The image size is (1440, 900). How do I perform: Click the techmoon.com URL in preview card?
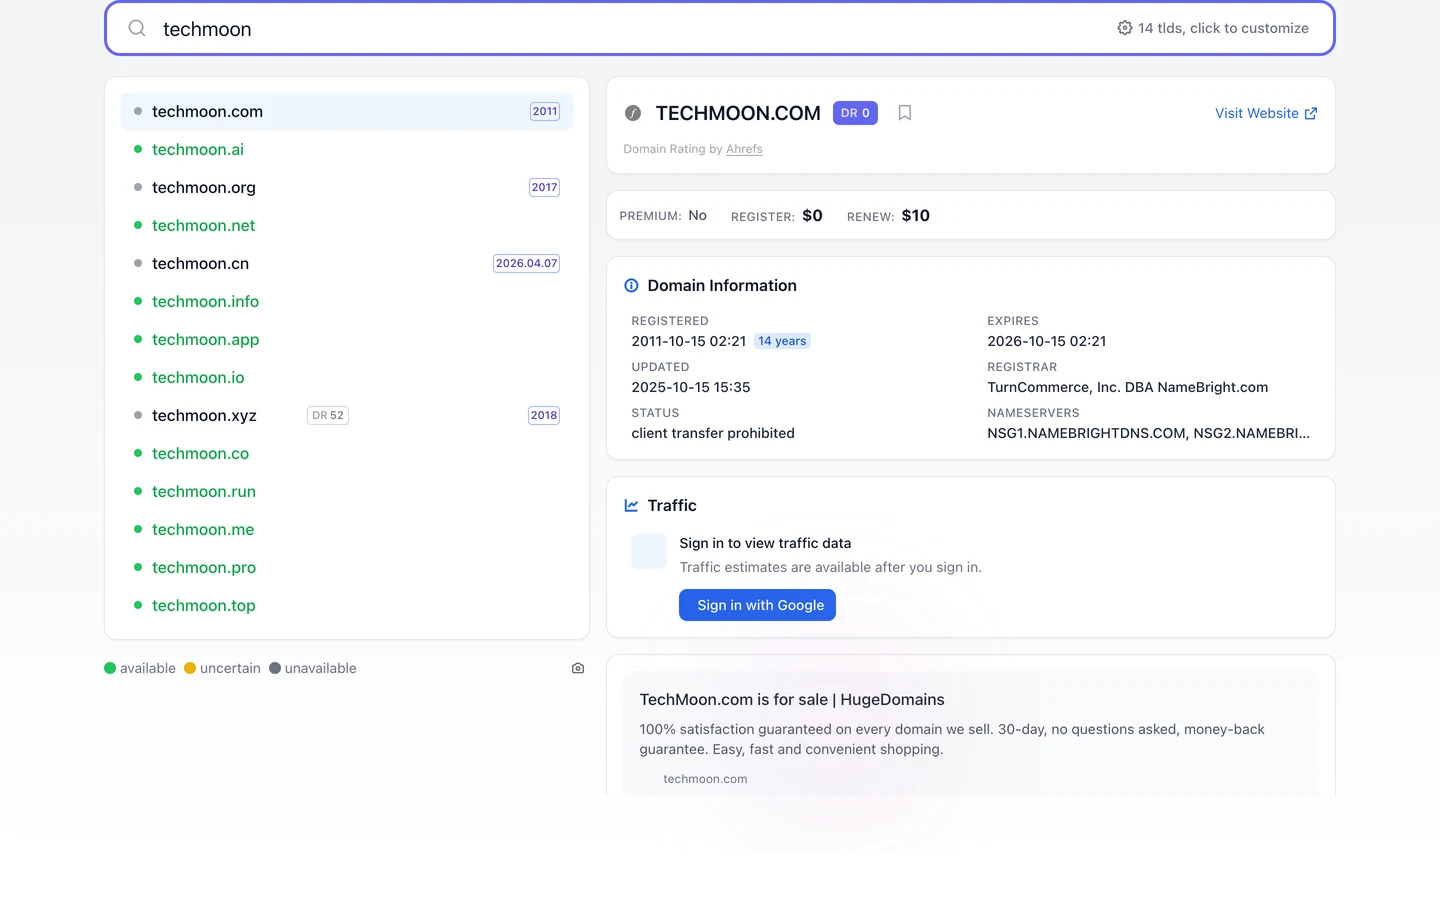705,779
